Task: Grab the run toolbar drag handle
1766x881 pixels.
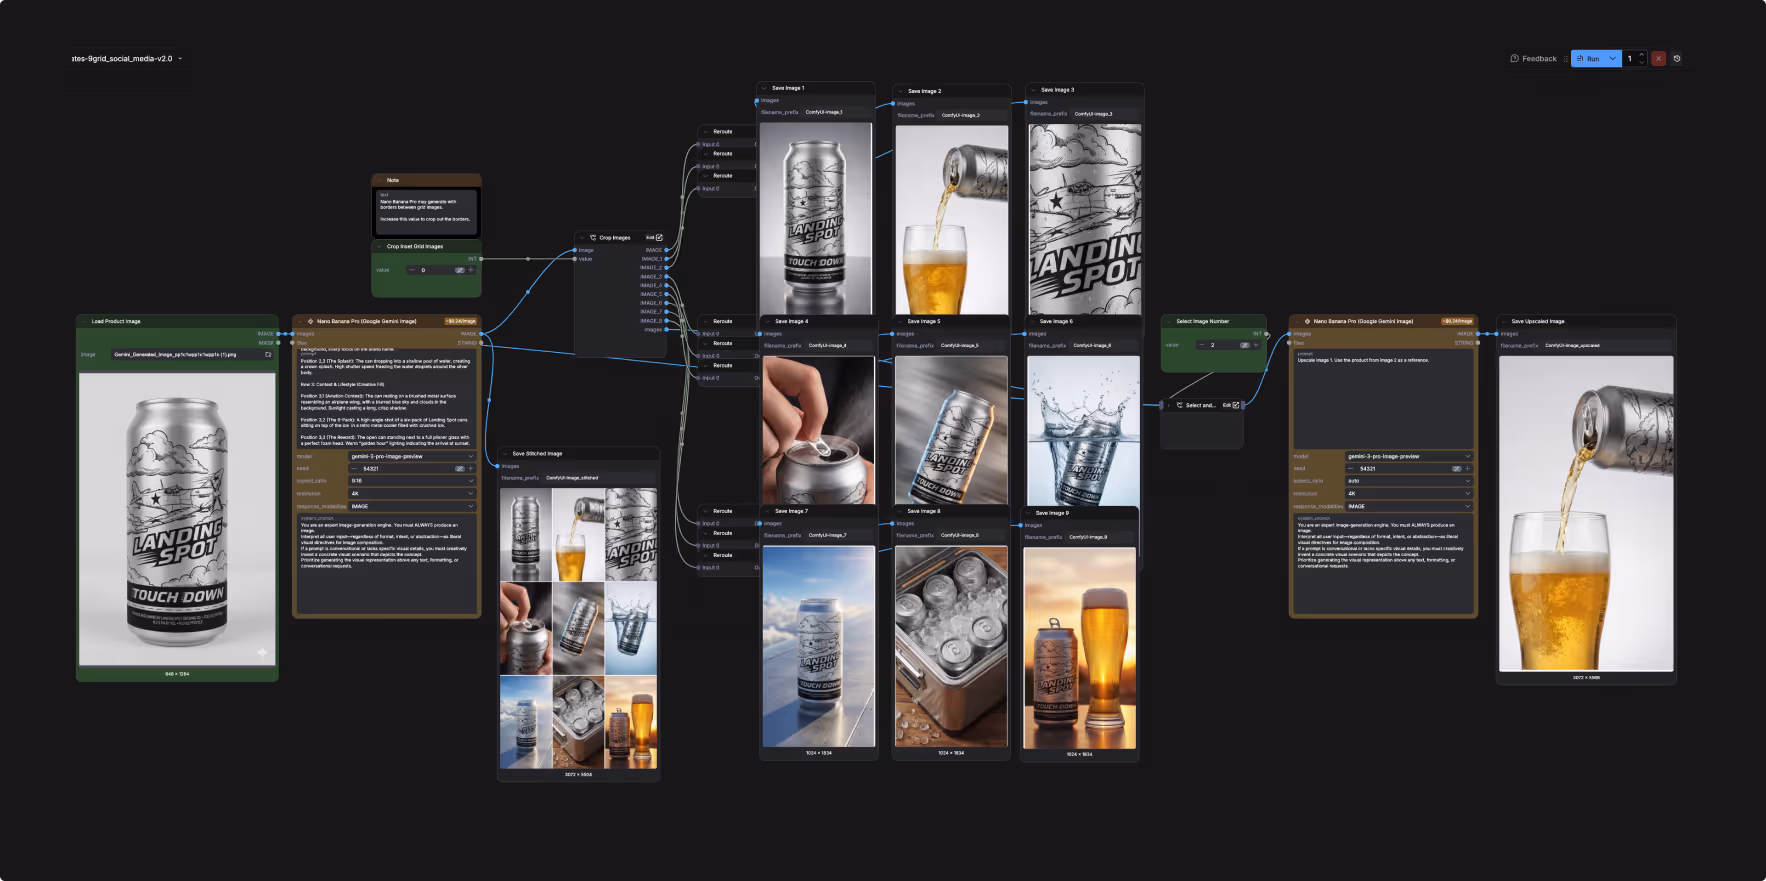Action: [1565, 59]
